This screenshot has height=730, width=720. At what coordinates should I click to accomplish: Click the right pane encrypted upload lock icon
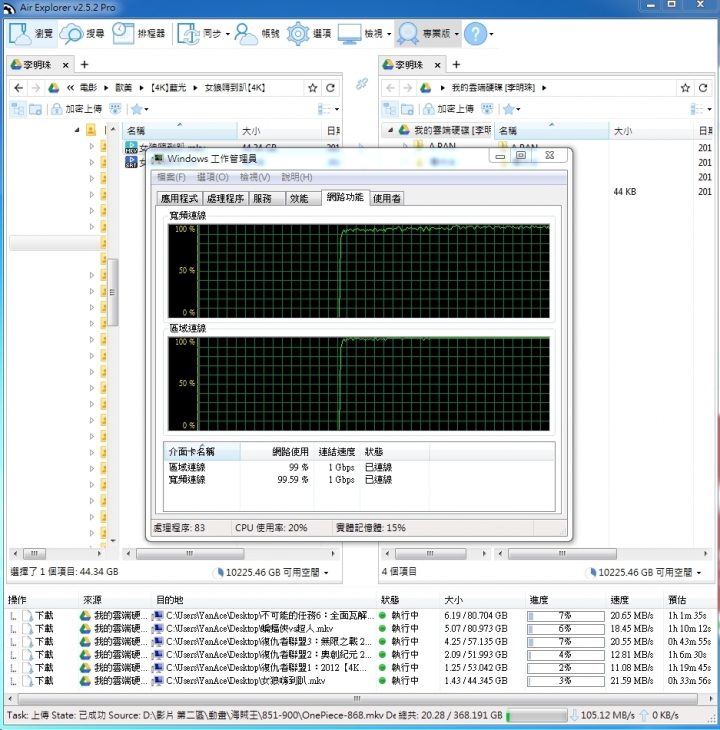(428, 109)
